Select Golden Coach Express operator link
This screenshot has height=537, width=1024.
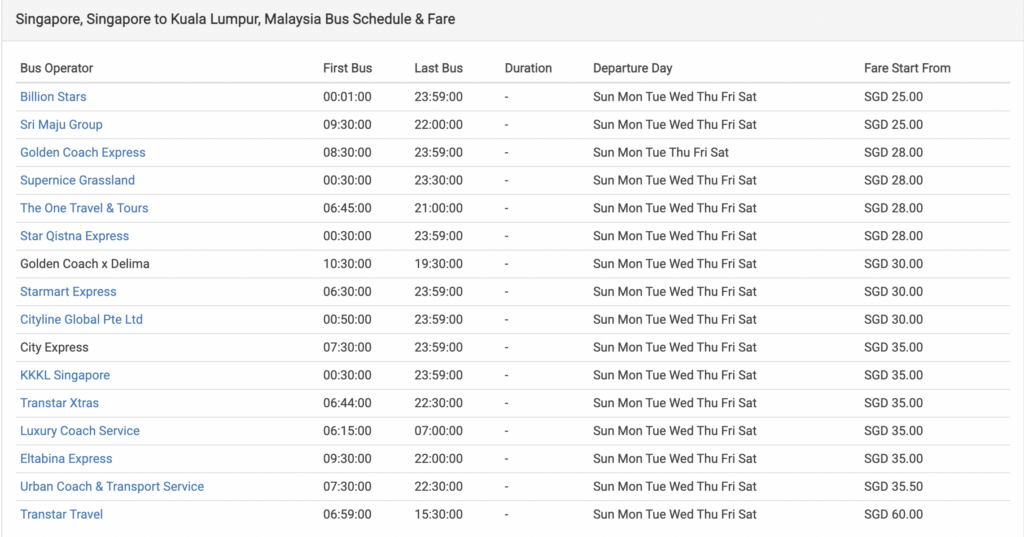(x=82, y=152)
